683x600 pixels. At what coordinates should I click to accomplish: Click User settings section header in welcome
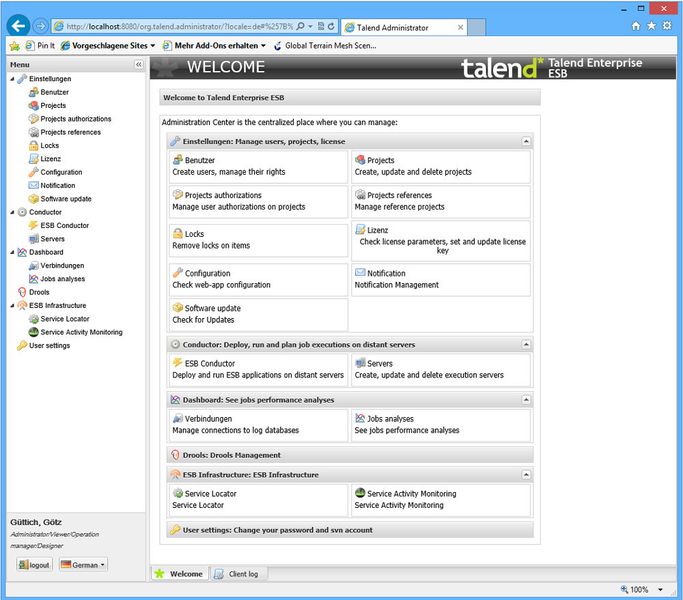[350, 530]
